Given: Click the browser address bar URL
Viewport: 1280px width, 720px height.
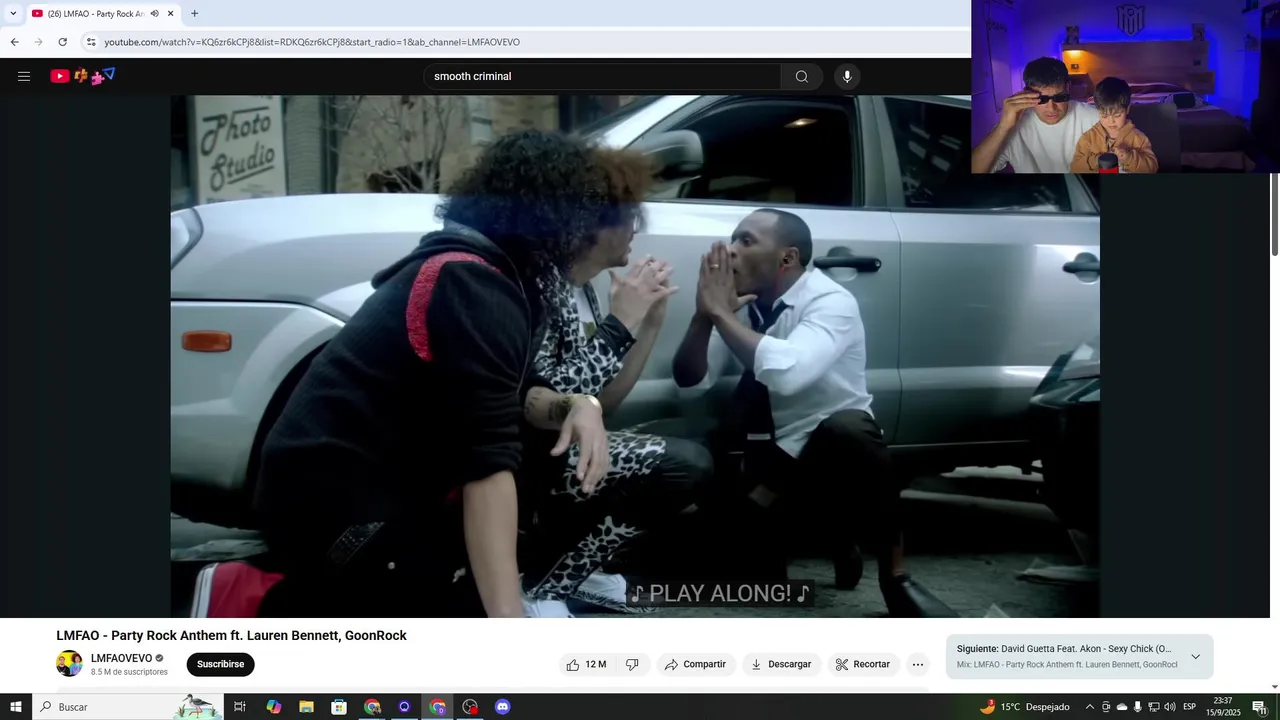Looking at the screenshot, I should [x=312, y=42].
